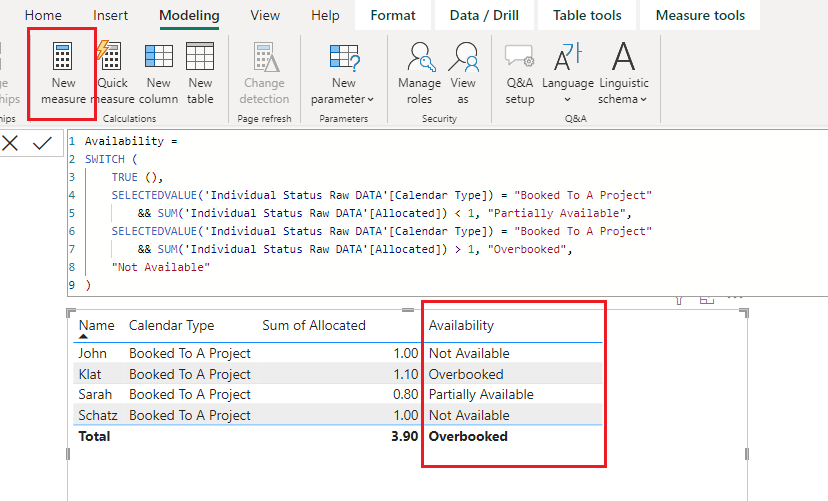The width and height of the screenshot is (828, 501).
Task: Click the bold Overbooked total cell
Action: pos(468,437)
